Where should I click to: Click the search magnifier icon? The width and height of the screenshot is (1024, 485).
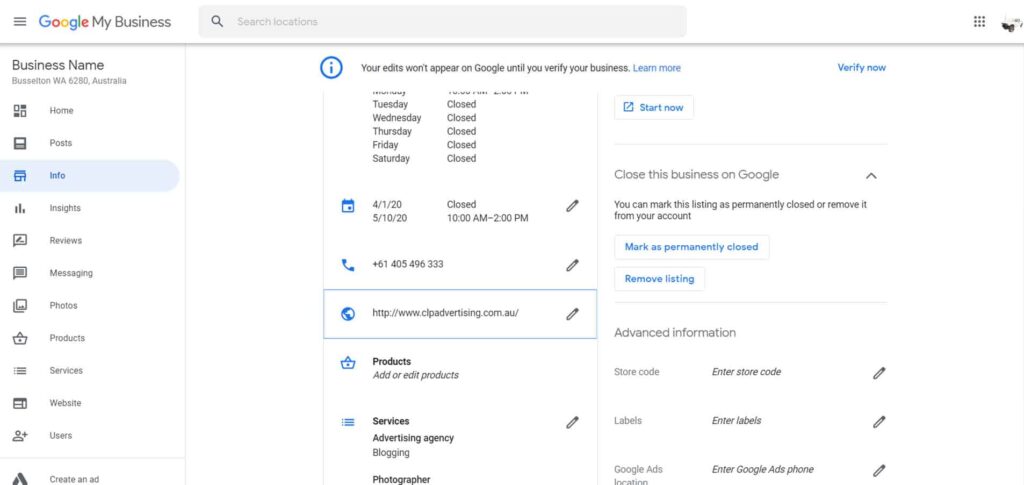[217, 22]
